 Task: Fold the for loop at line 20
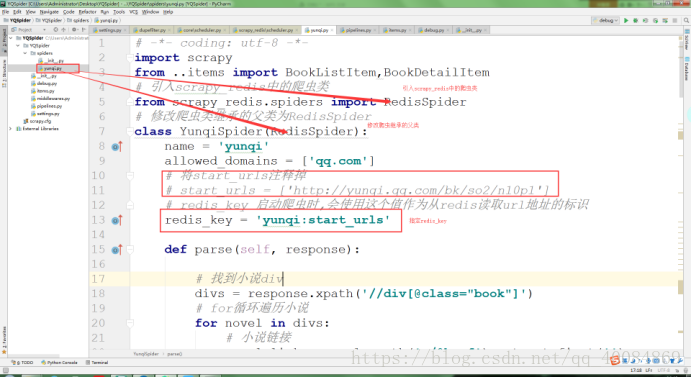(129, 323)
